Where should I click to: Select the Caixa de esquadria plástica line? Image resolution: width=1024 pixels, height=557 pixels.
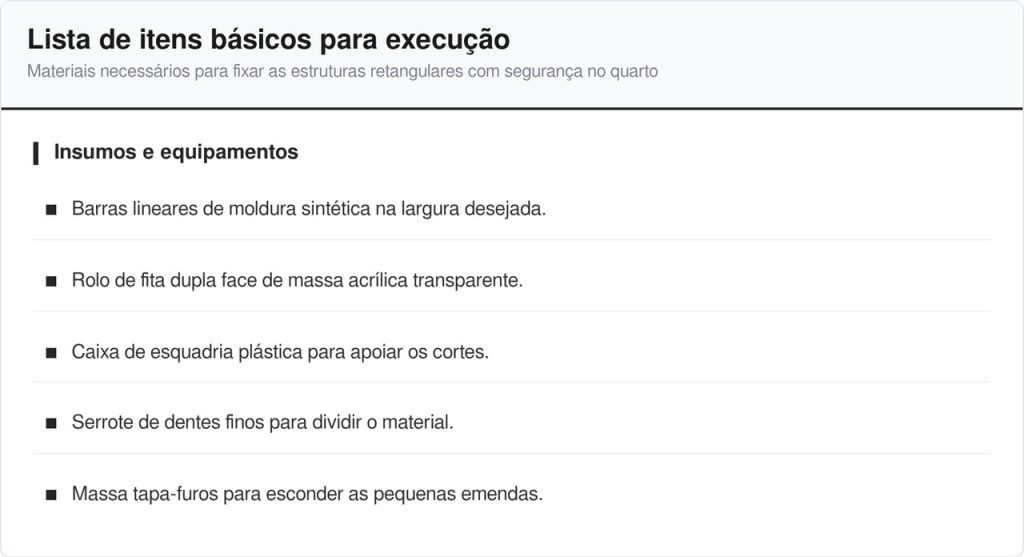pyautogui.click(x=280, y=352)
